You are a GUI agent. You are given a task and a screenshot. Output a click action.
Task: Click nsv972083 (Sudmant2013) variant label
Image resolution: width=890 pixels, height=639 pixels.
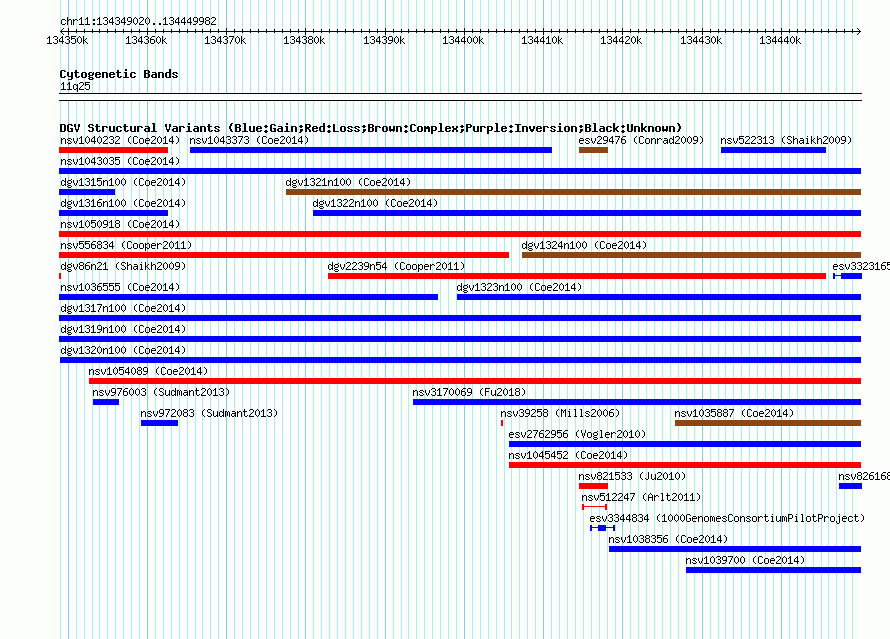(x=209, y=413)
